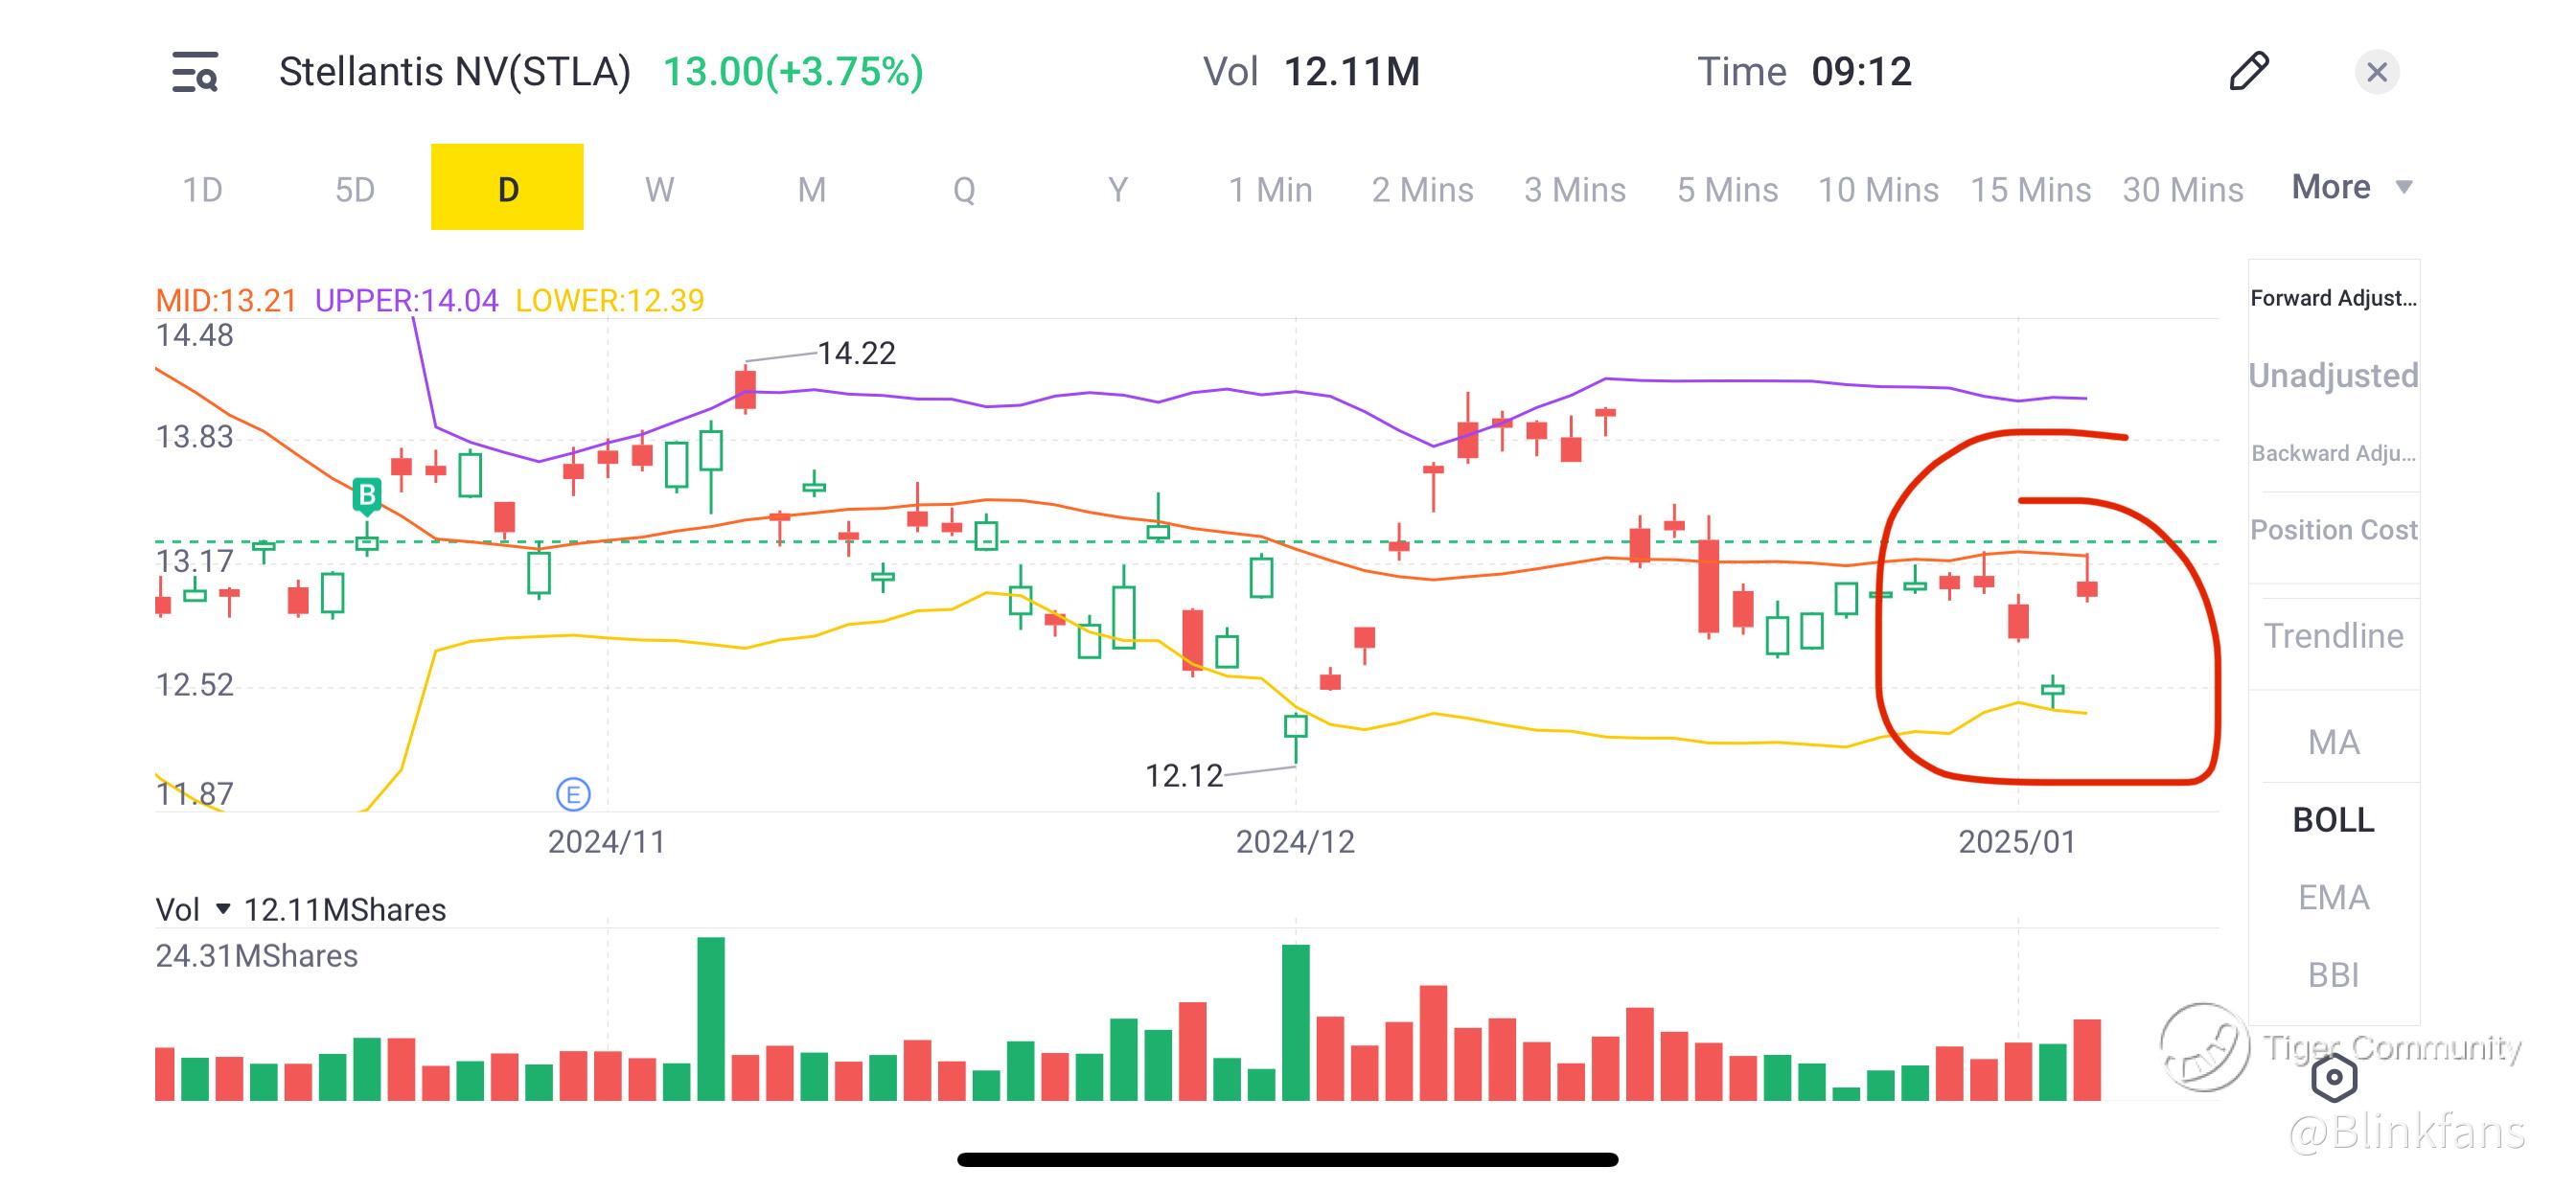Open the Vol indicator dropdown arrow
Screen dimensions: 2576x1190
coord(223,909)
